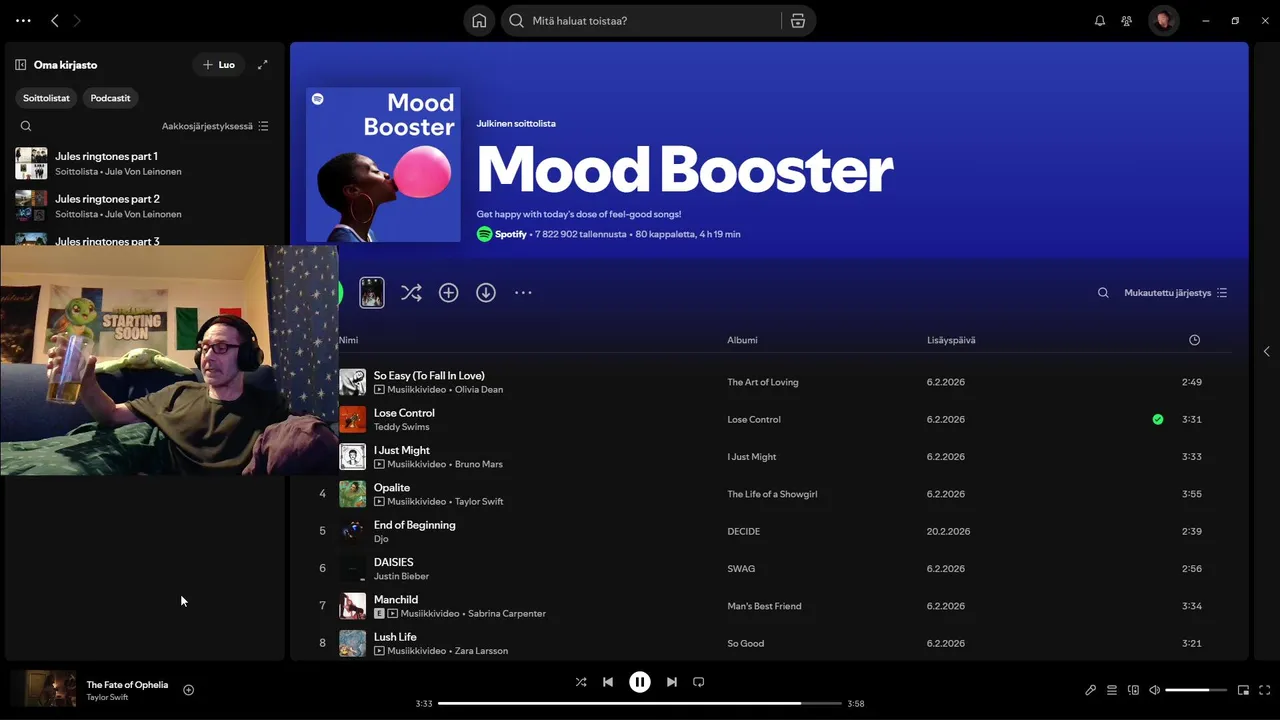The height and width of the screenshot is (720, 1280).
Task: Go back with the left arrow
Action: click(55, 20)
